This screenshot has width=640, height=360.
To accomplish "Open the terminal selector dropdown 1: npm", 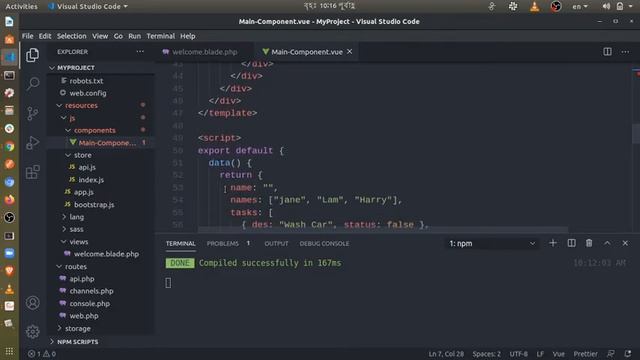I will click(491, 243).
